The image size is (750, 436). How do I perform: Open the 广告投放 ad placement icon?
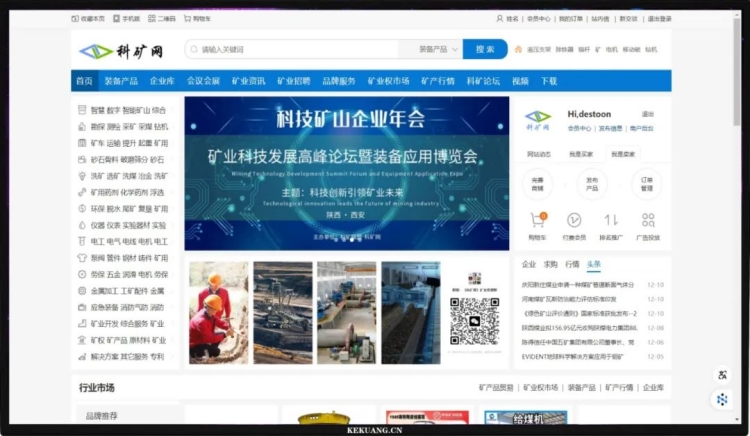click(x=648, y=220)
